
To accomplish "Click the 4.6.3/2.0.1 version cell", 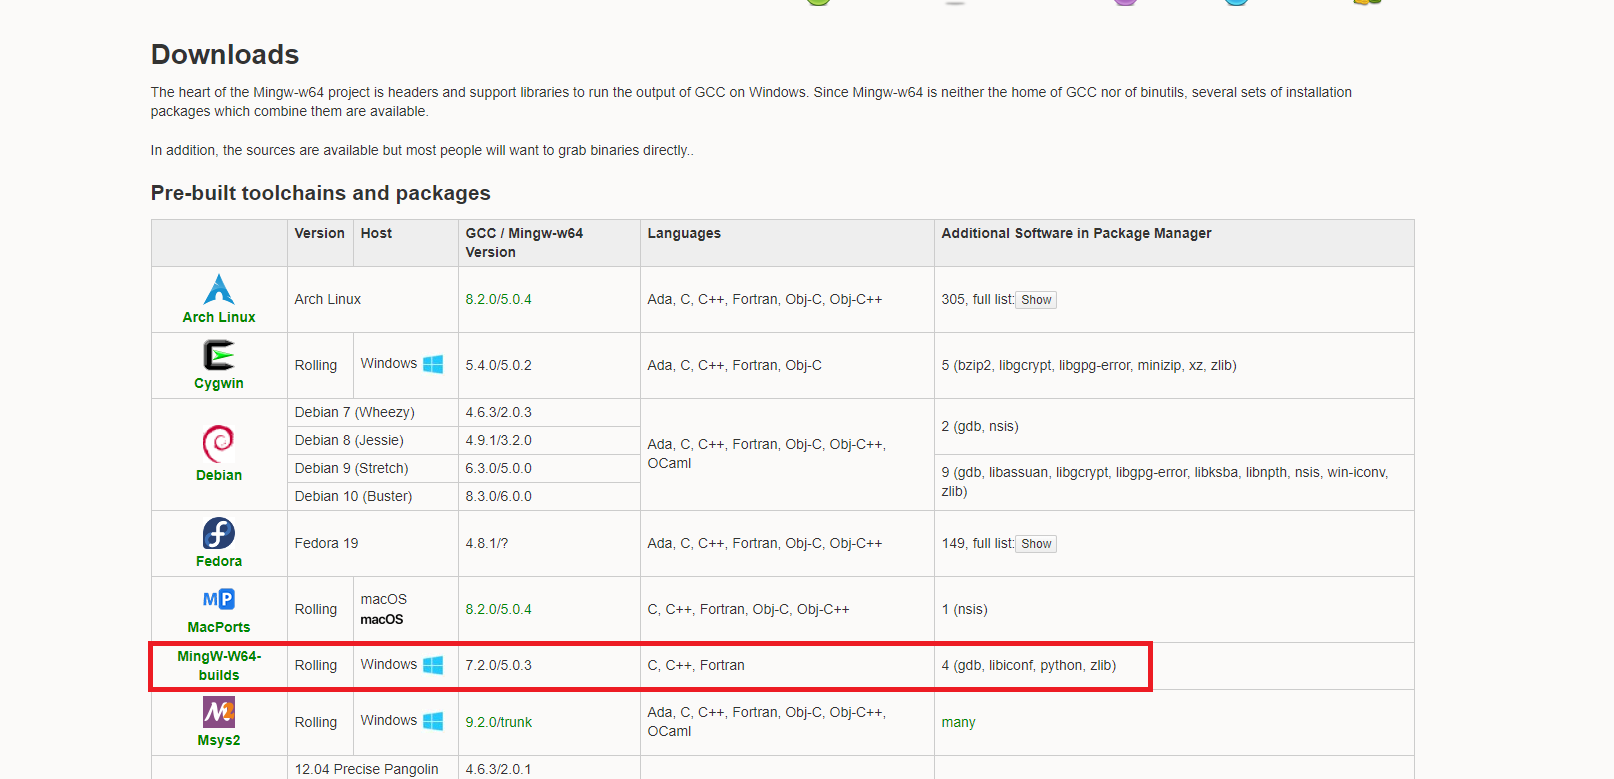I will tap(549, 768).
